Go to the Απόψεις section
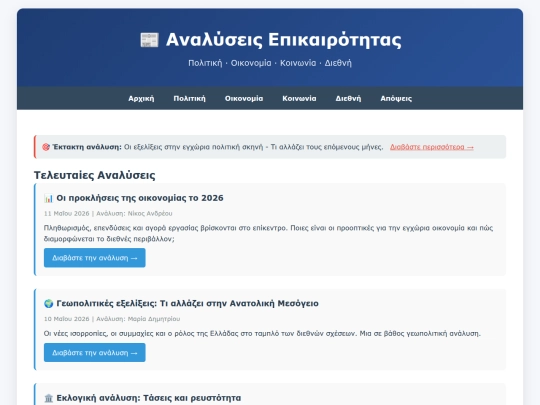 click(x=396, y=98)
